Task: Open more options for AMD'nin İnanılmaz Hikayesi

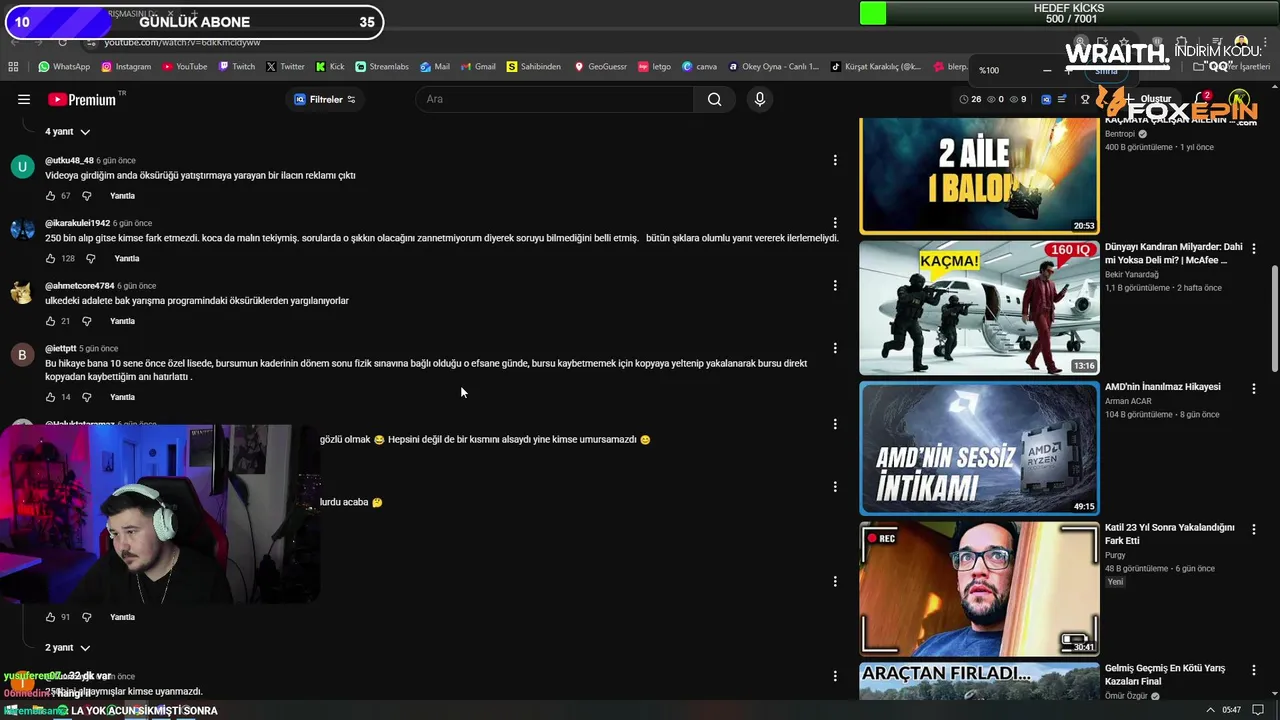Action: click(x=1254, y=388)
